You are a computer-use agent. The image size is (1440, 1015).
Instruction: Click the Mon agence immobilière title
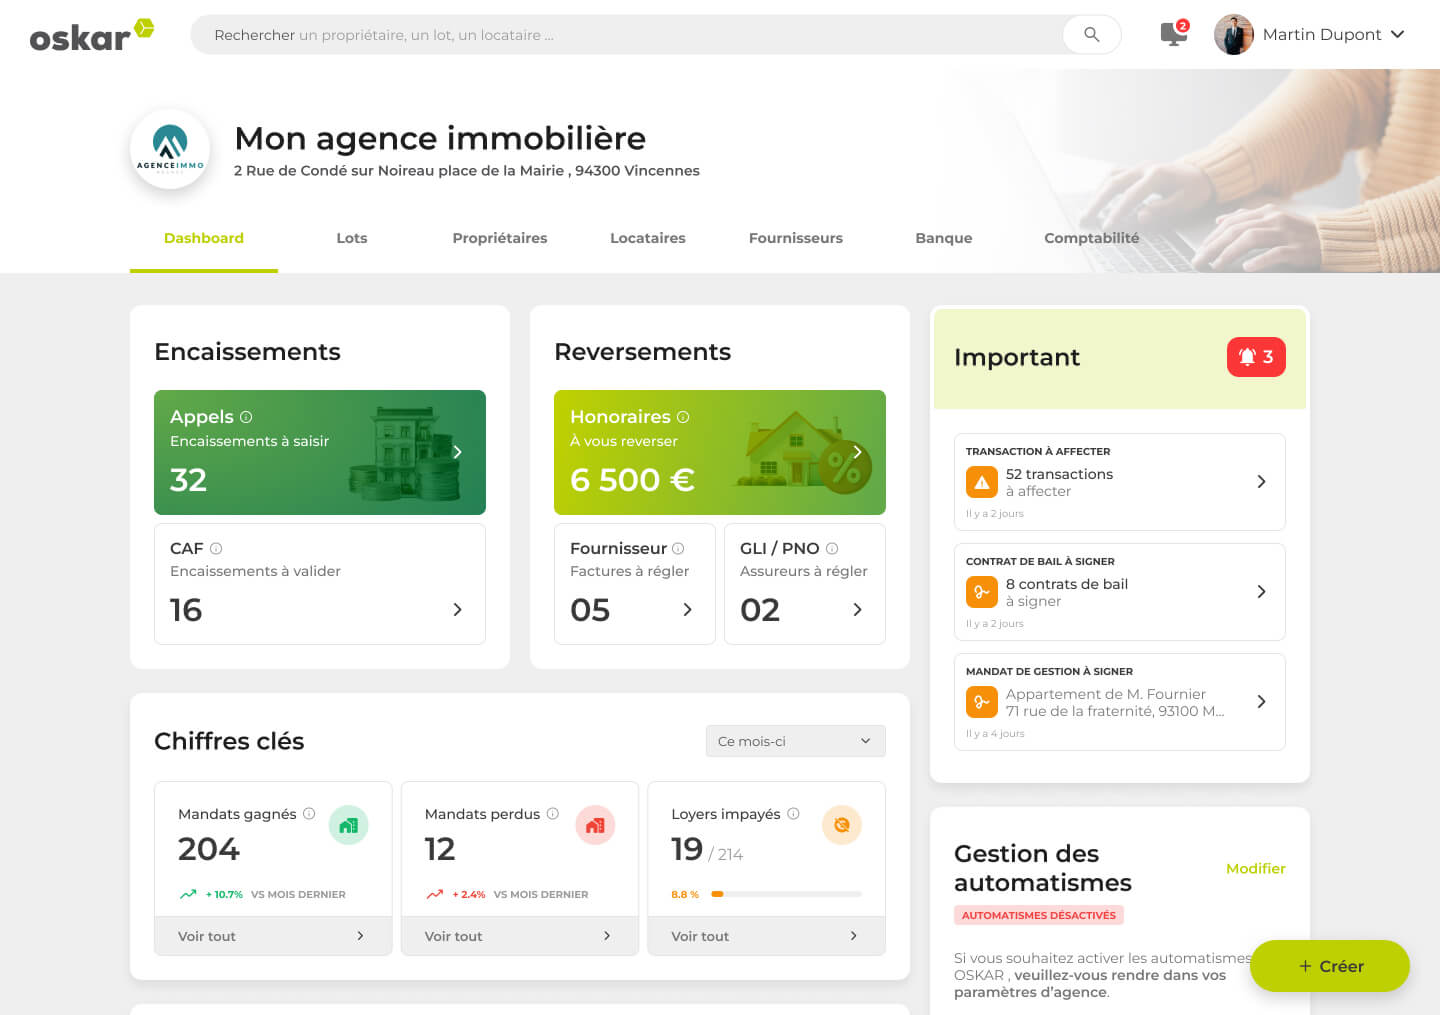pyautogui.click(x=440, y=138)
